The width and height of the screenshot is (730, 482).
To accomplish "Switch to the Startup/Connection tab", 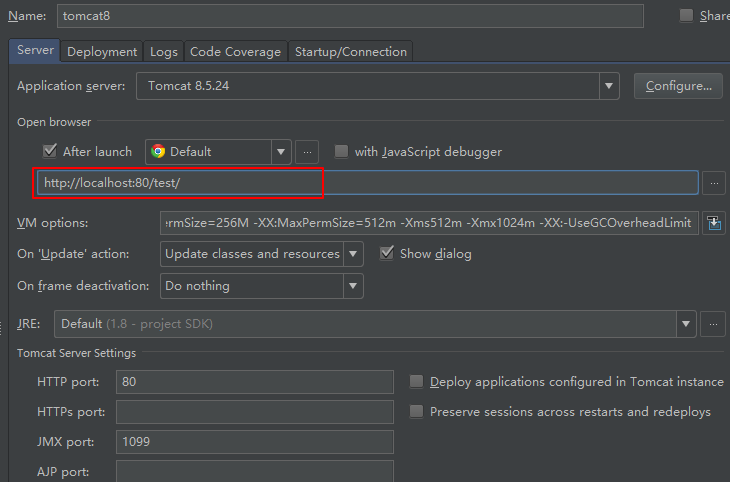I will (351, 52).
